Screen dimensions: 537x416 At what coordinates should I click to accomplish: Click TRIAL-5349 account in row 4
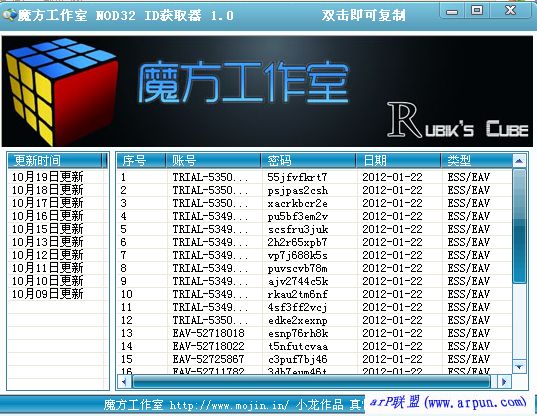point(210,216)
